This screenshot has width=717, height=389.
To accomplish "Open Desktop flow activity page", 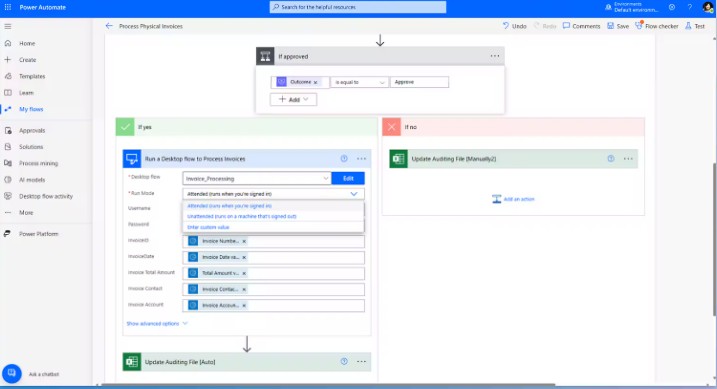I will pyautogui.click(x=46, y=197).
